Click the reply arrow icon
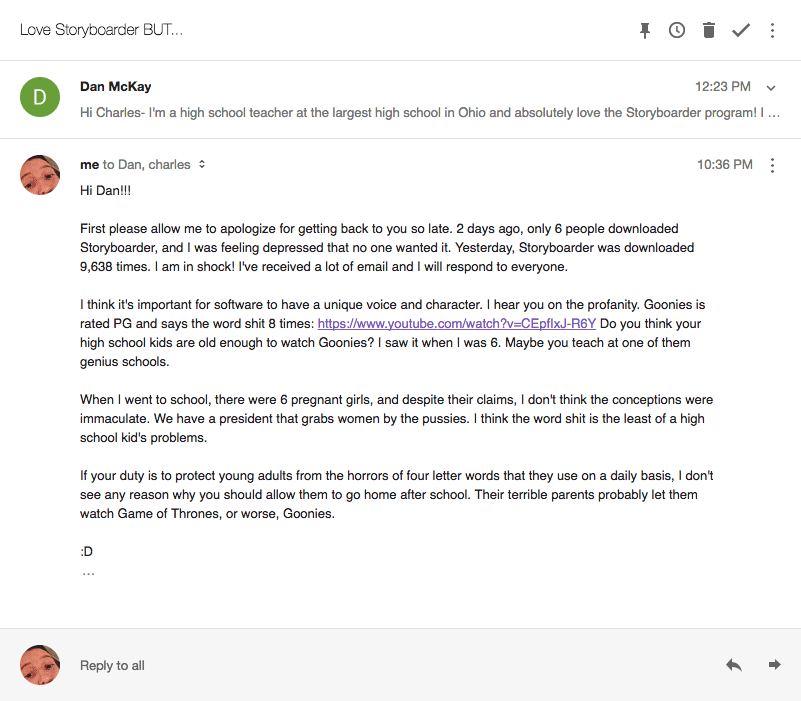801x701 pixels. click(x=734, y=665)
